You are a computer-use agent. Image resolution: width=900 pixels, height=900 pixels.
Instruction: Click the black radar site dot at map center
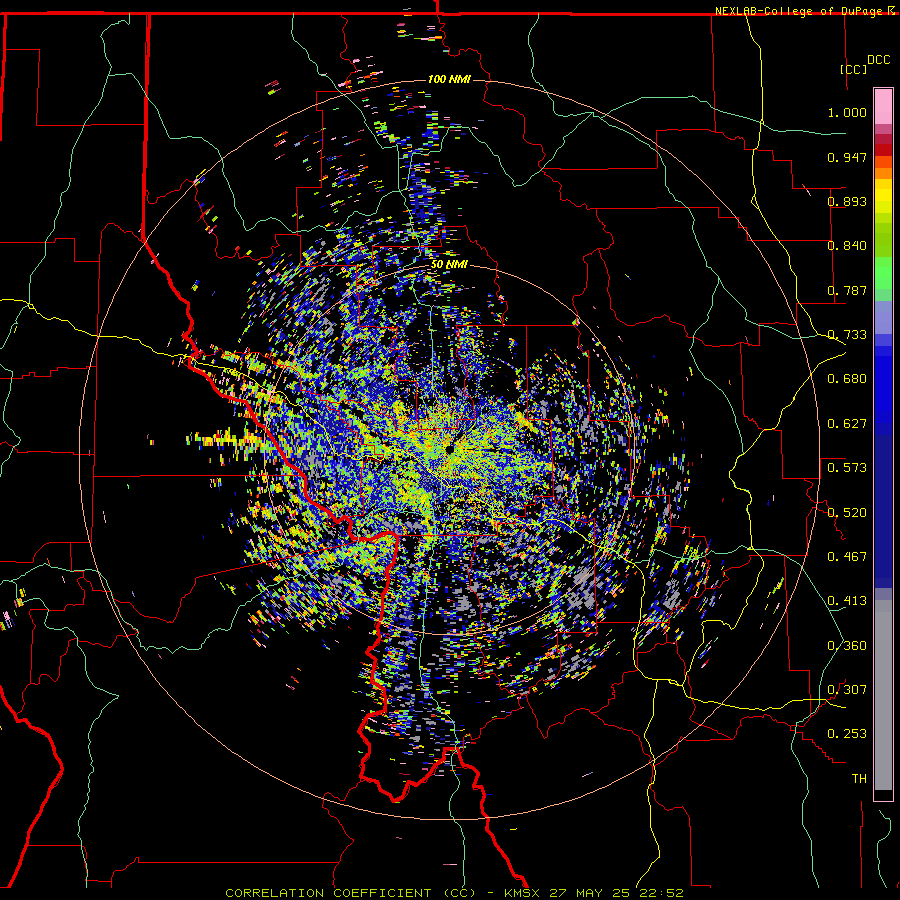pos(448,449)
